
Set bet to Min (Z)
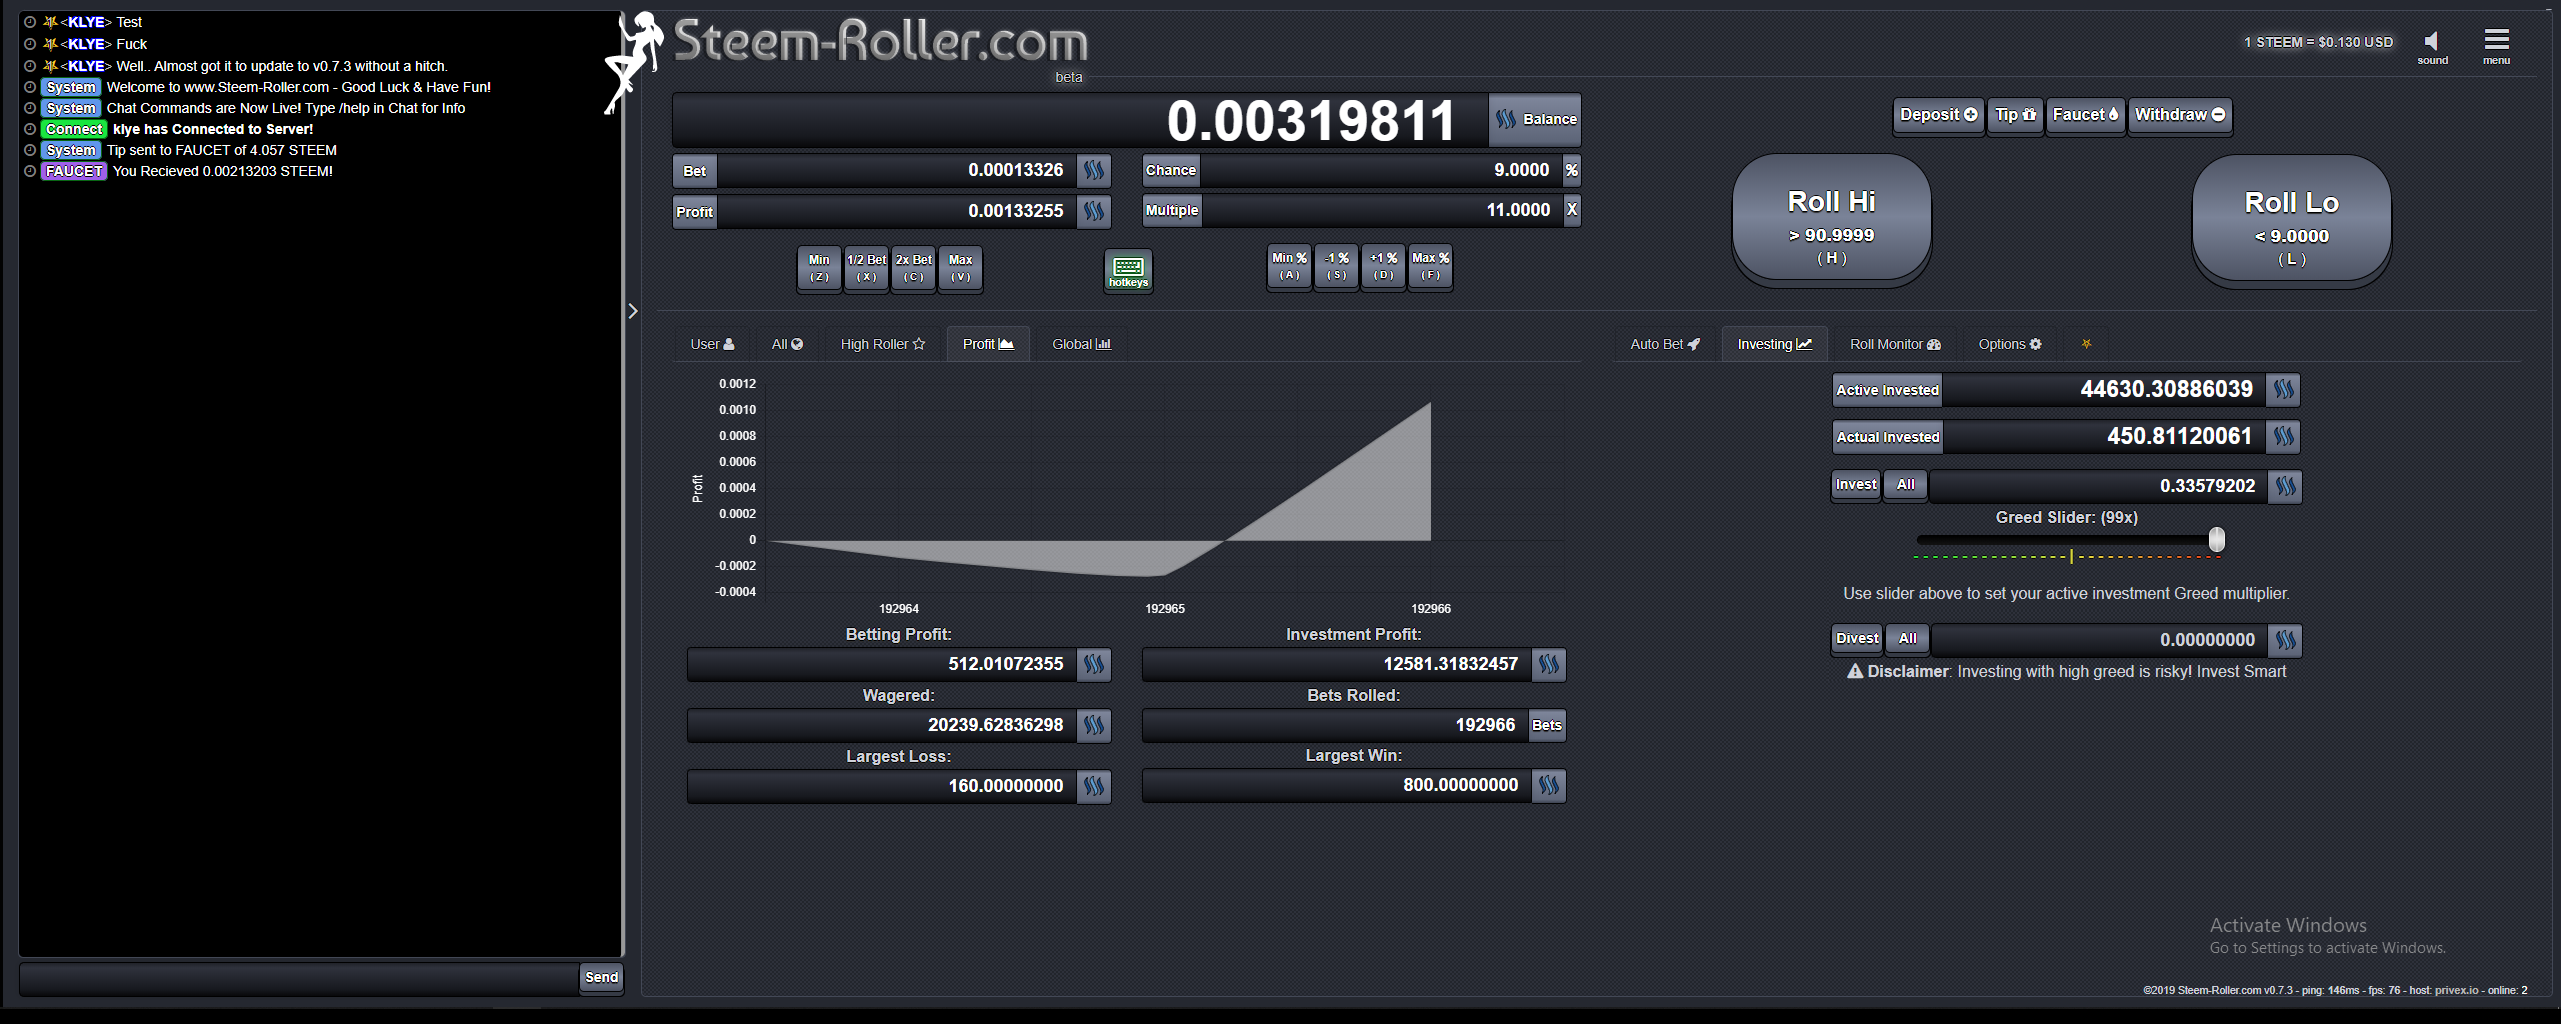pyautogui.click(x=819, y=268)
